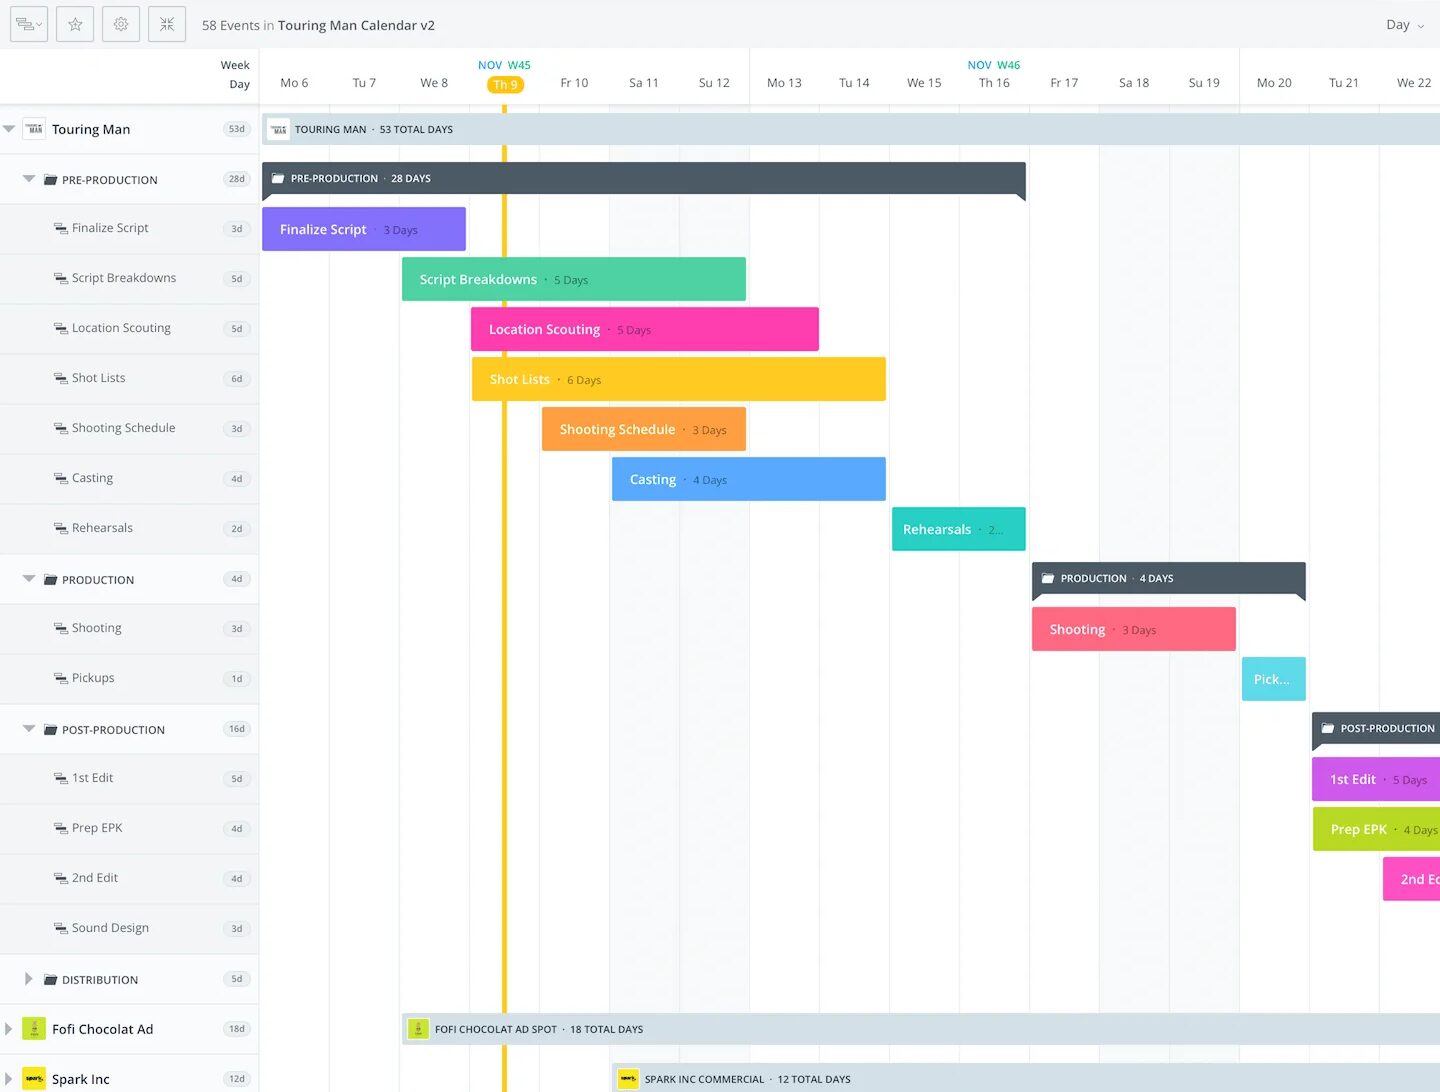1440x1092 pixels.
Task: Open the Day view dropdown
Action: point(1405,25)
